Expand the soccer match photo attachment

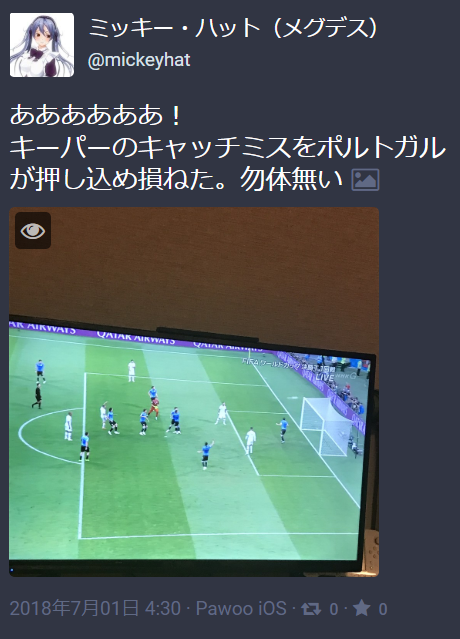coord(194,392)
